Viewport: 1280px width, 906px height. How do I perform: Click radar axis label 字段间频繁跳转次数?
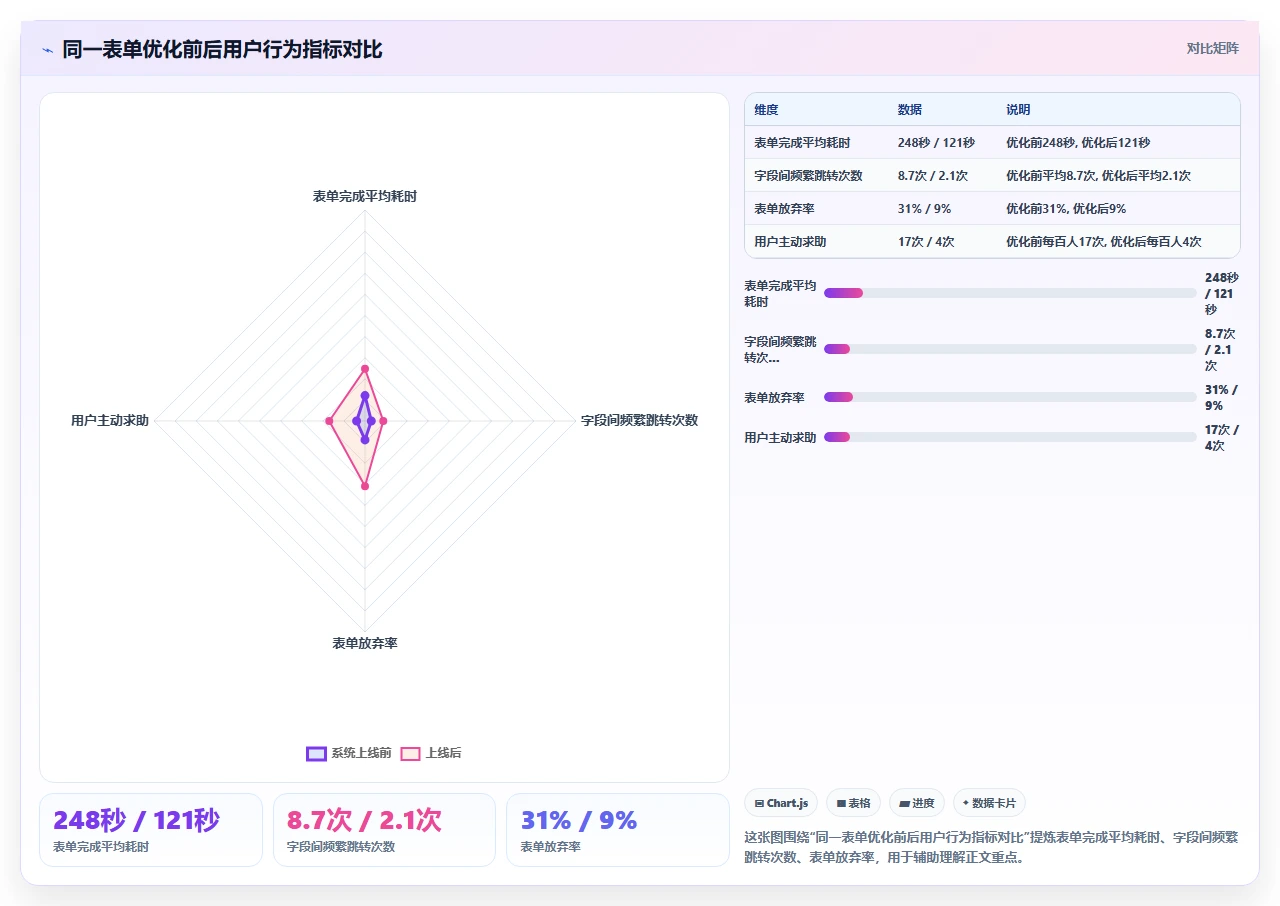tap(639, 421)
